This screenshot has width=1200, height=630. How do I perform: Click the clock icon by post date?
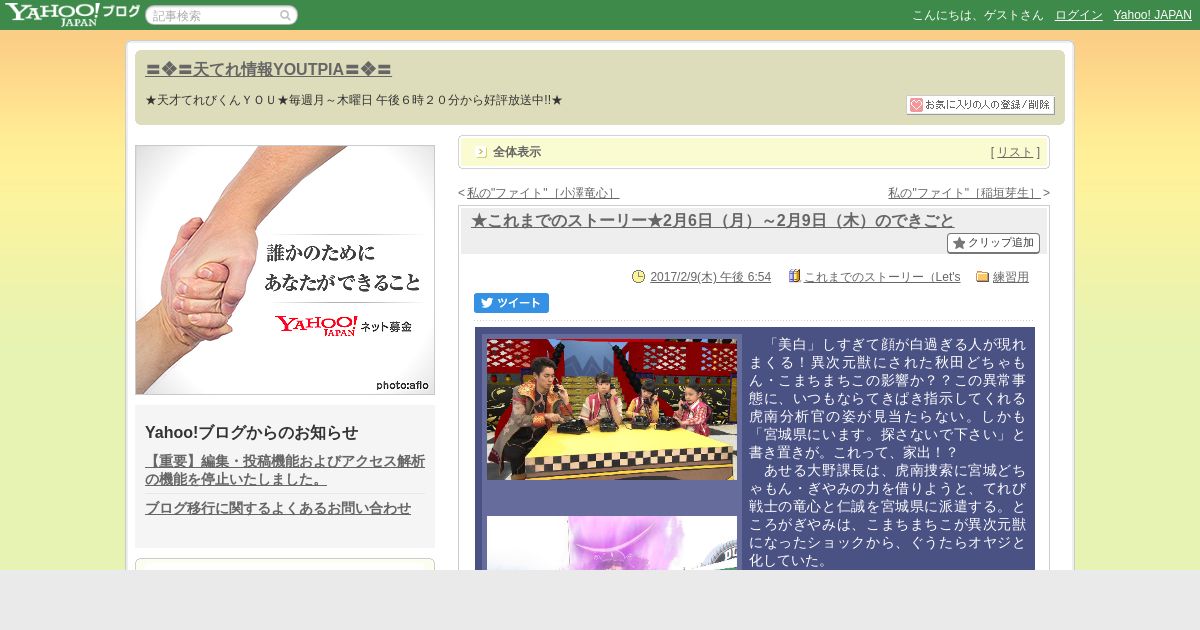point(639,277)
